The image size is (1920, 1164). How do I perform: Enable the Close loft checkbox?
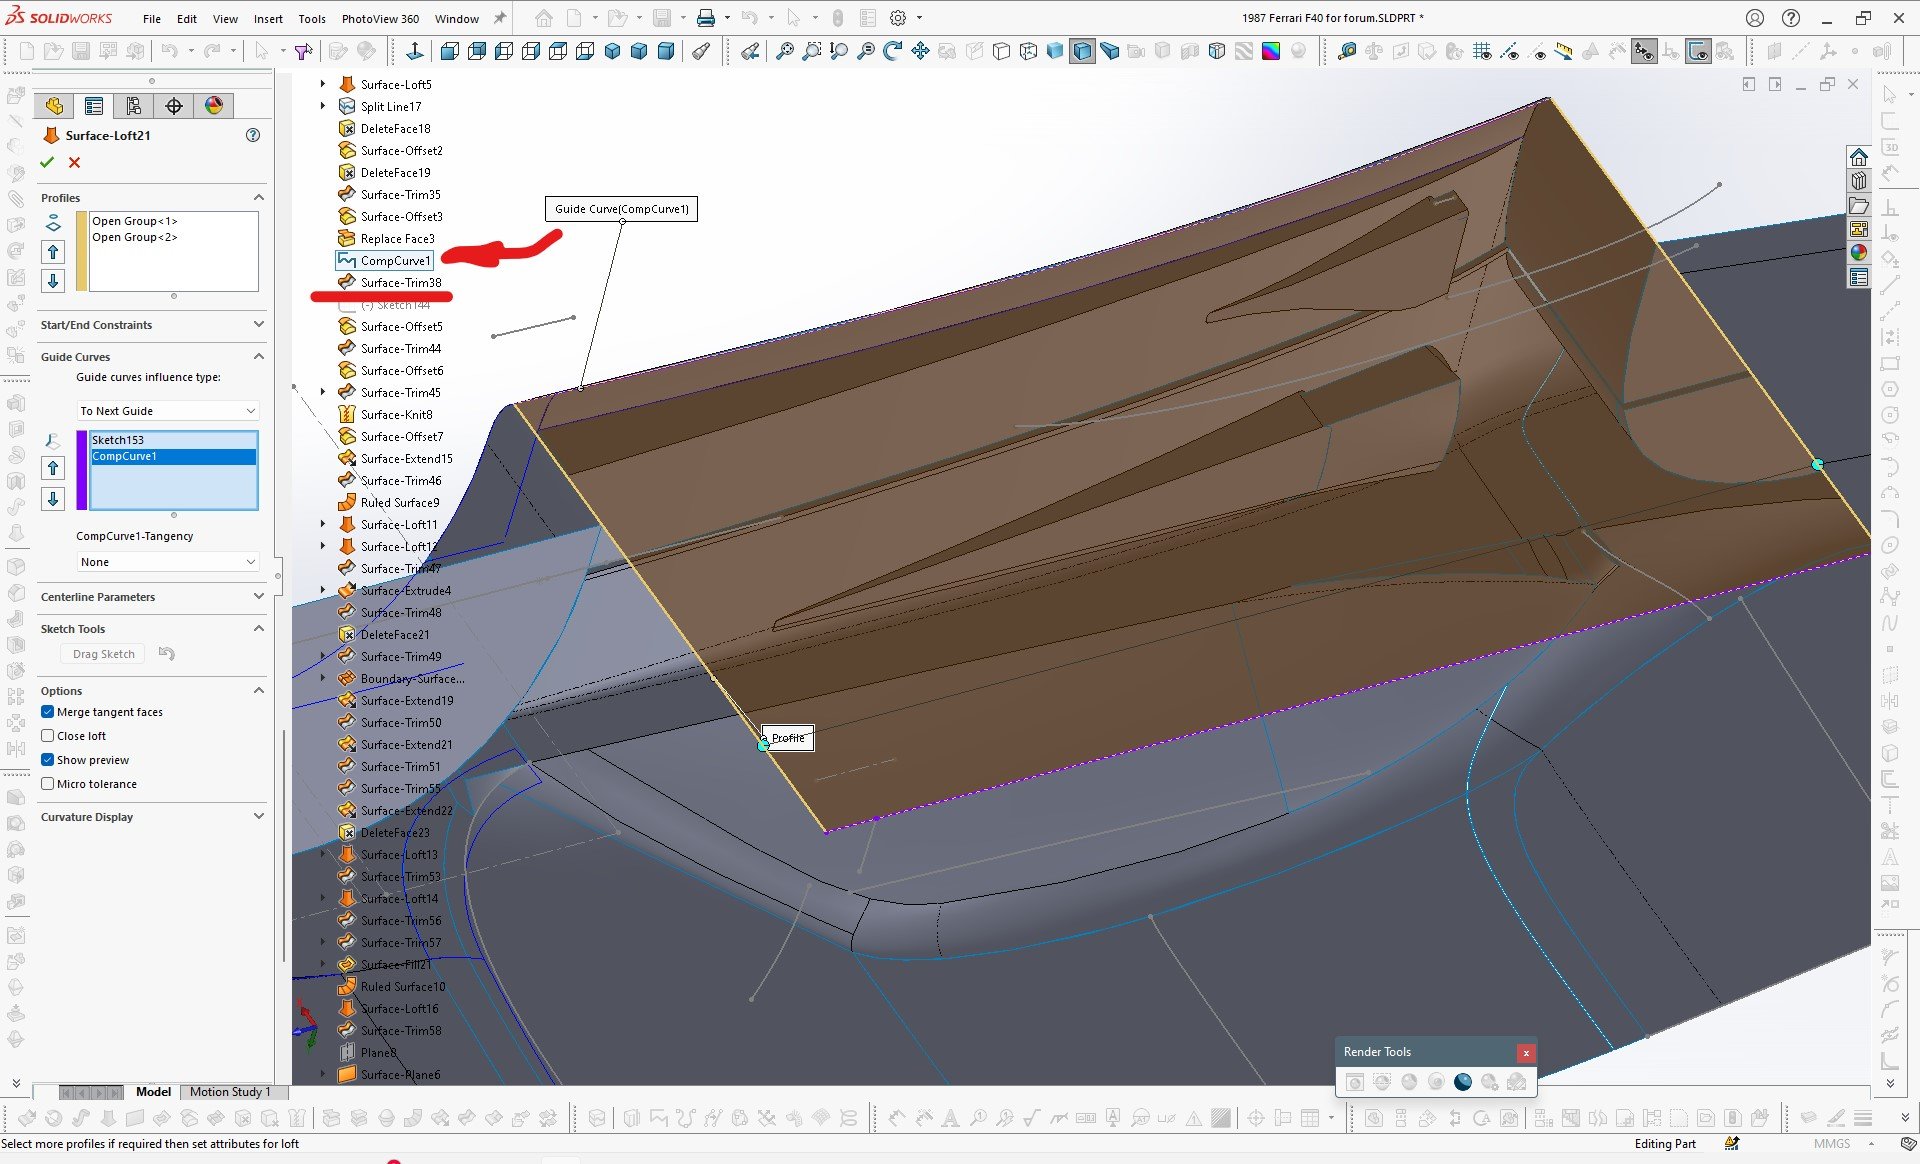point(47,736)
